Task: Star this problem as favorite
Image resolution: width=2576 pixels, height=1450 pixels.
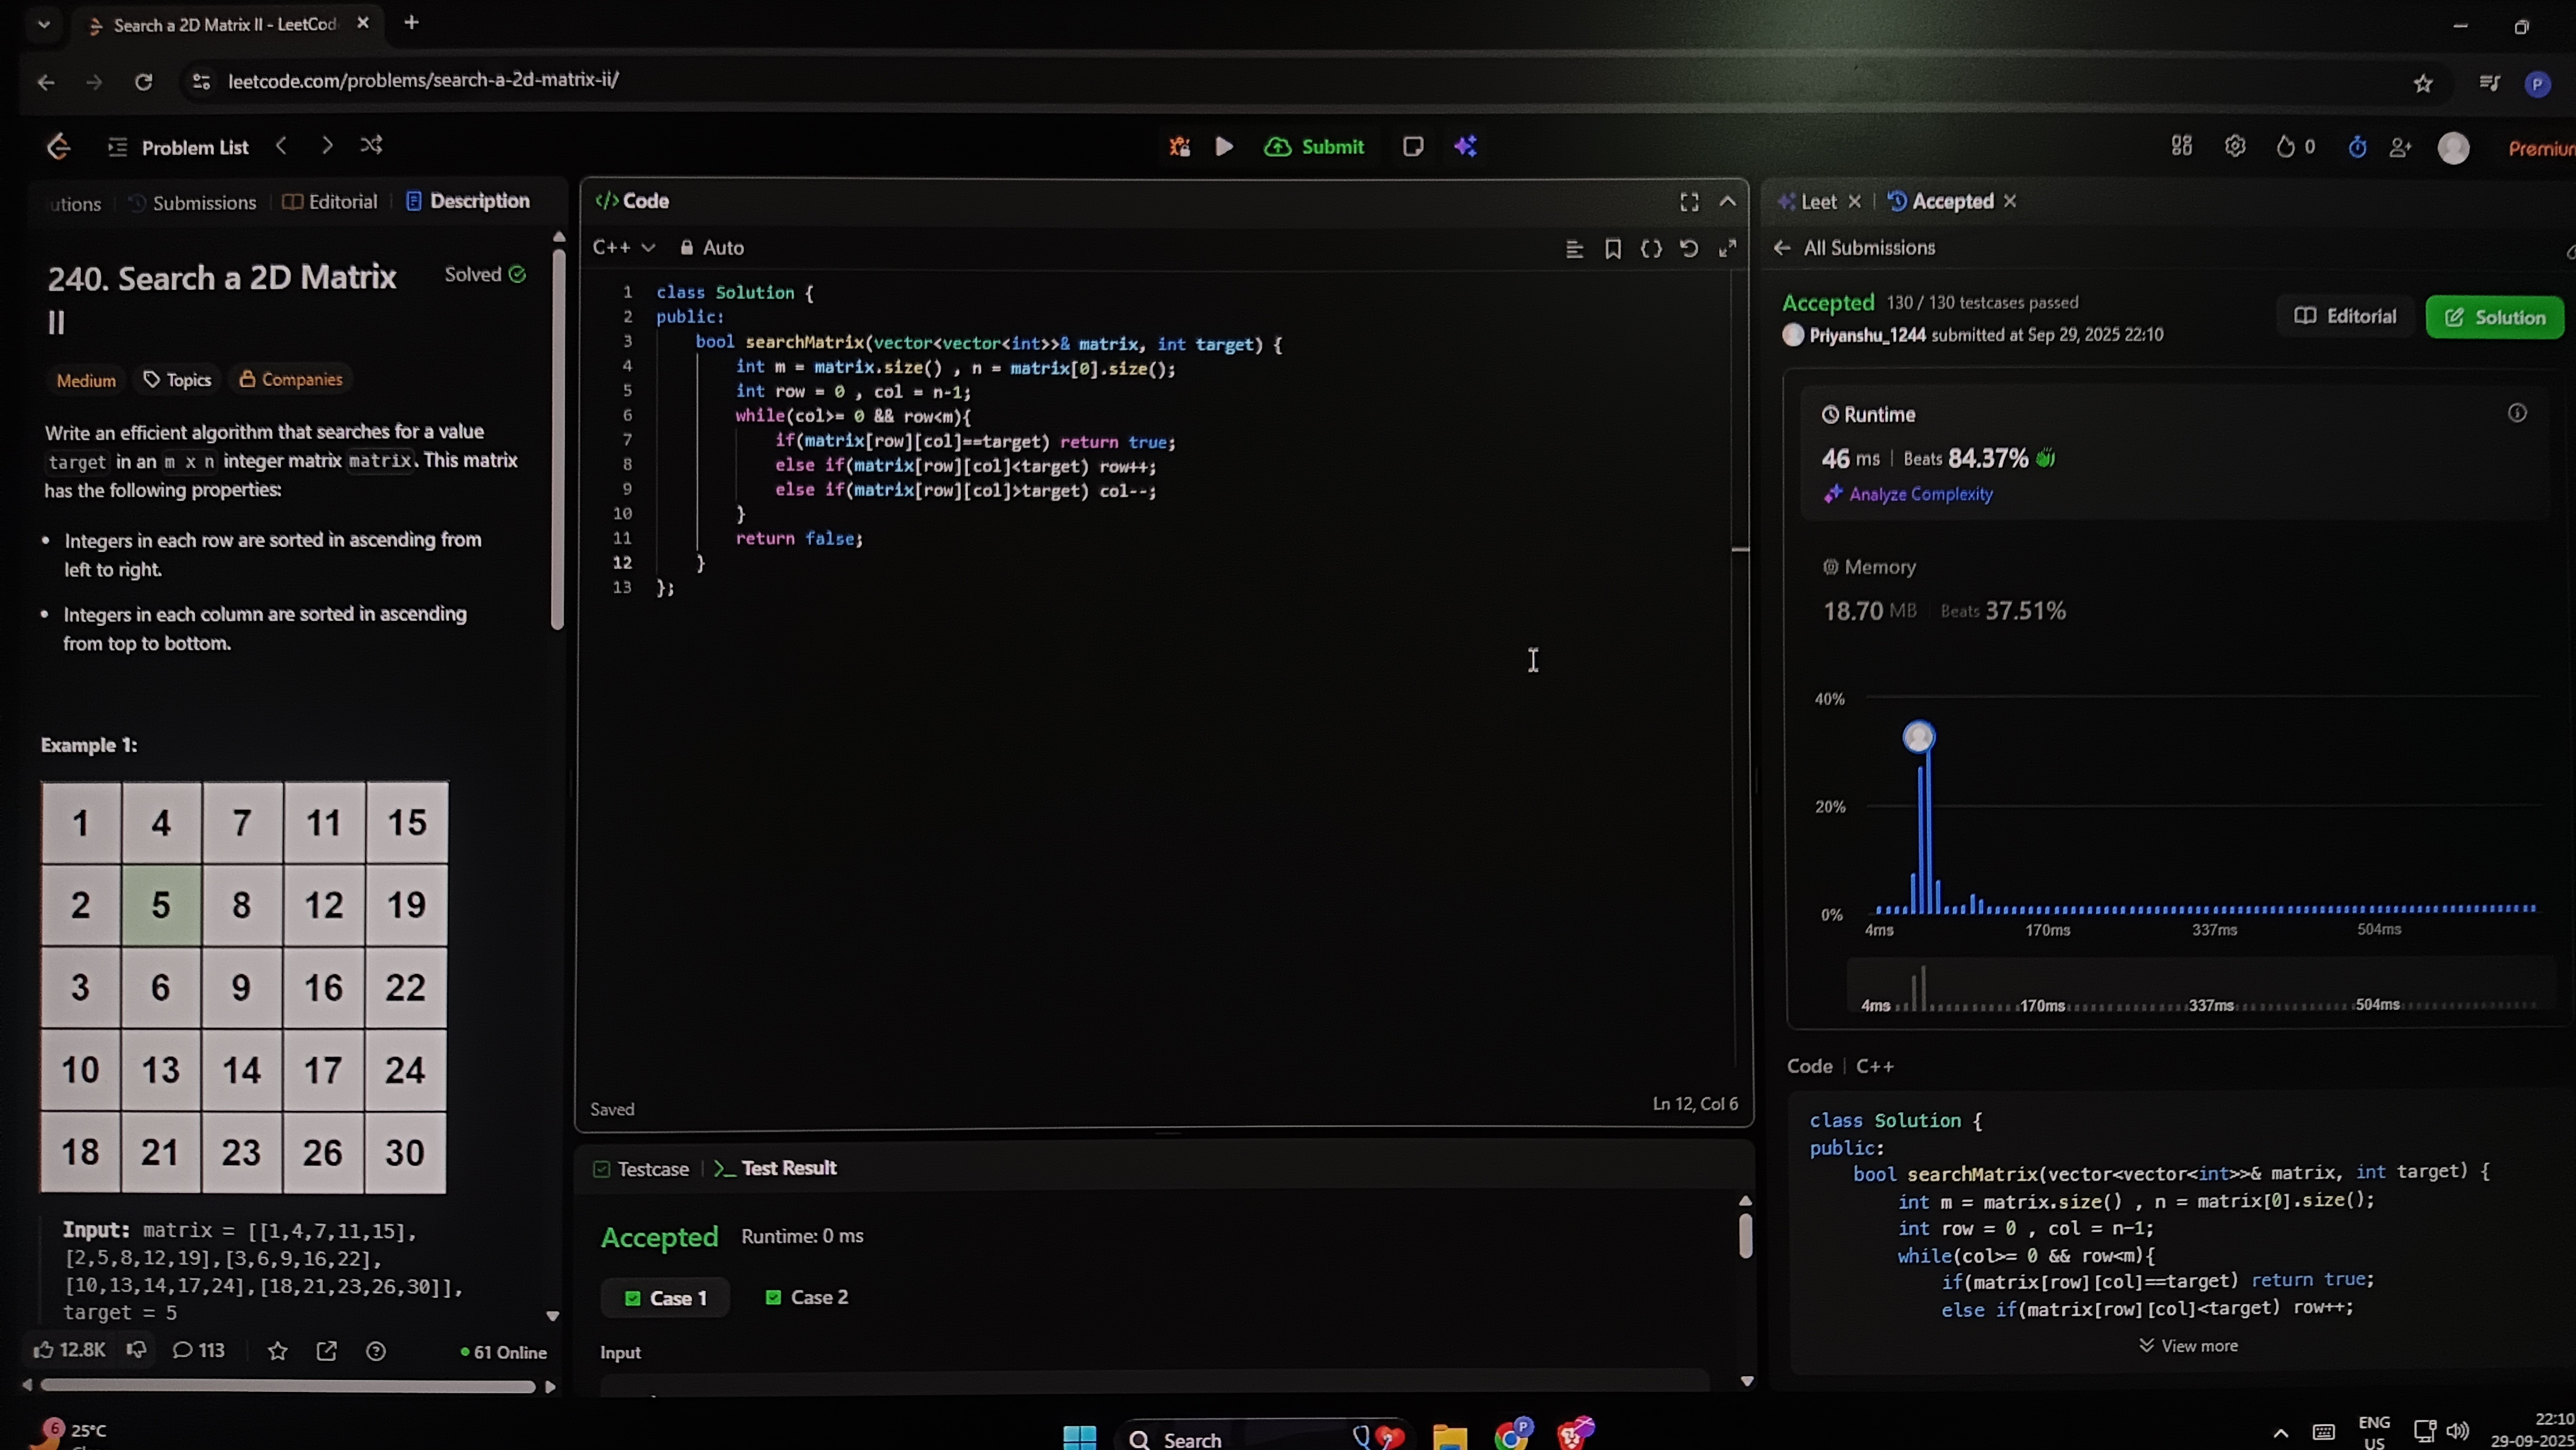Action: point(278,1351)
